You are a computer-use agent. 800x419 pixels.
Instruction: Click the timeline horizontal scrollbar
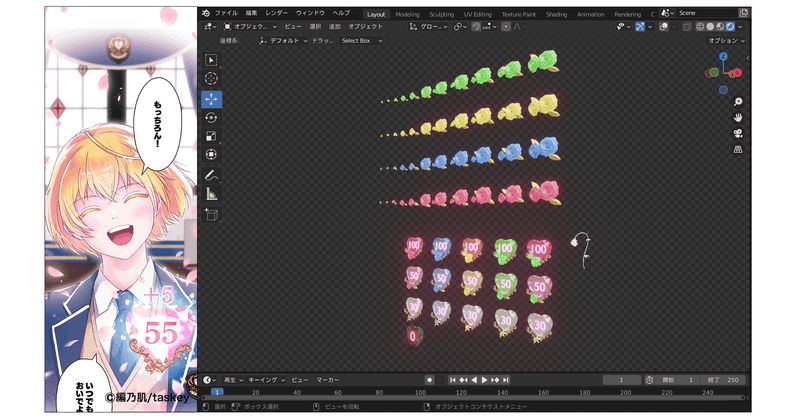tap(473, 398)
